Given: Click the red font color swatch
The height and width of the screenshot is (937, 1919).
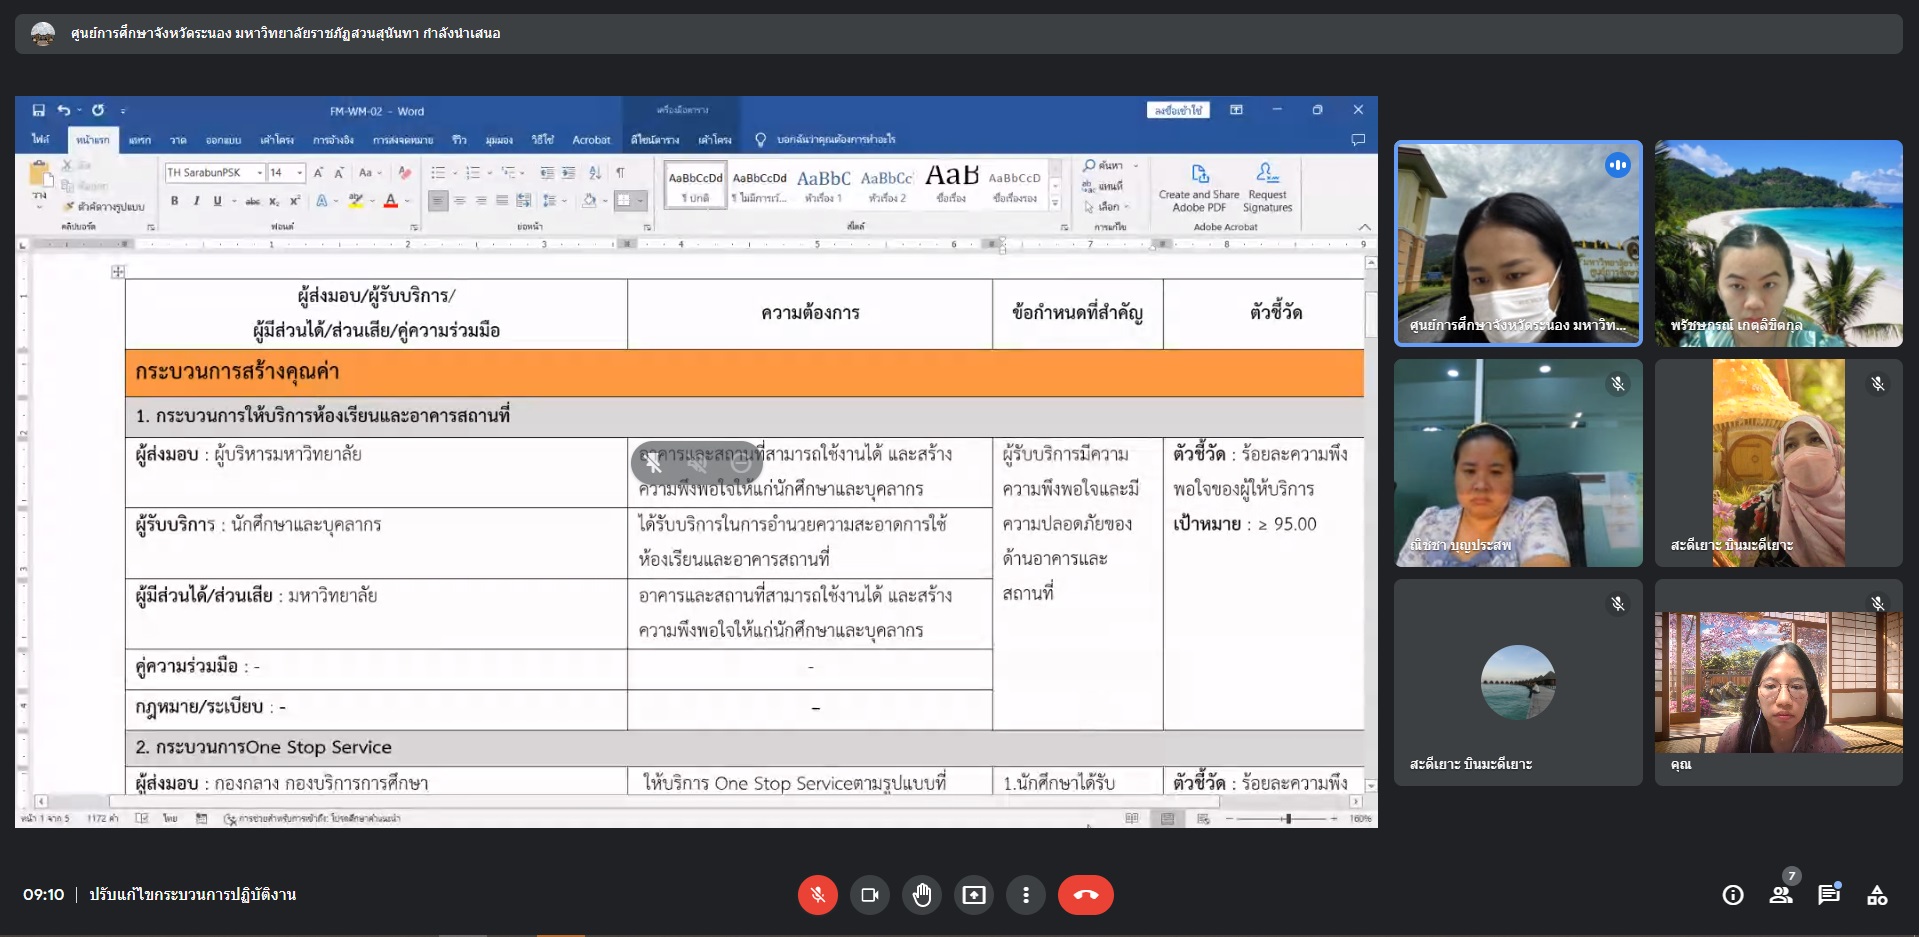Looking at the screenshot, I should click(x=391, y=201).
